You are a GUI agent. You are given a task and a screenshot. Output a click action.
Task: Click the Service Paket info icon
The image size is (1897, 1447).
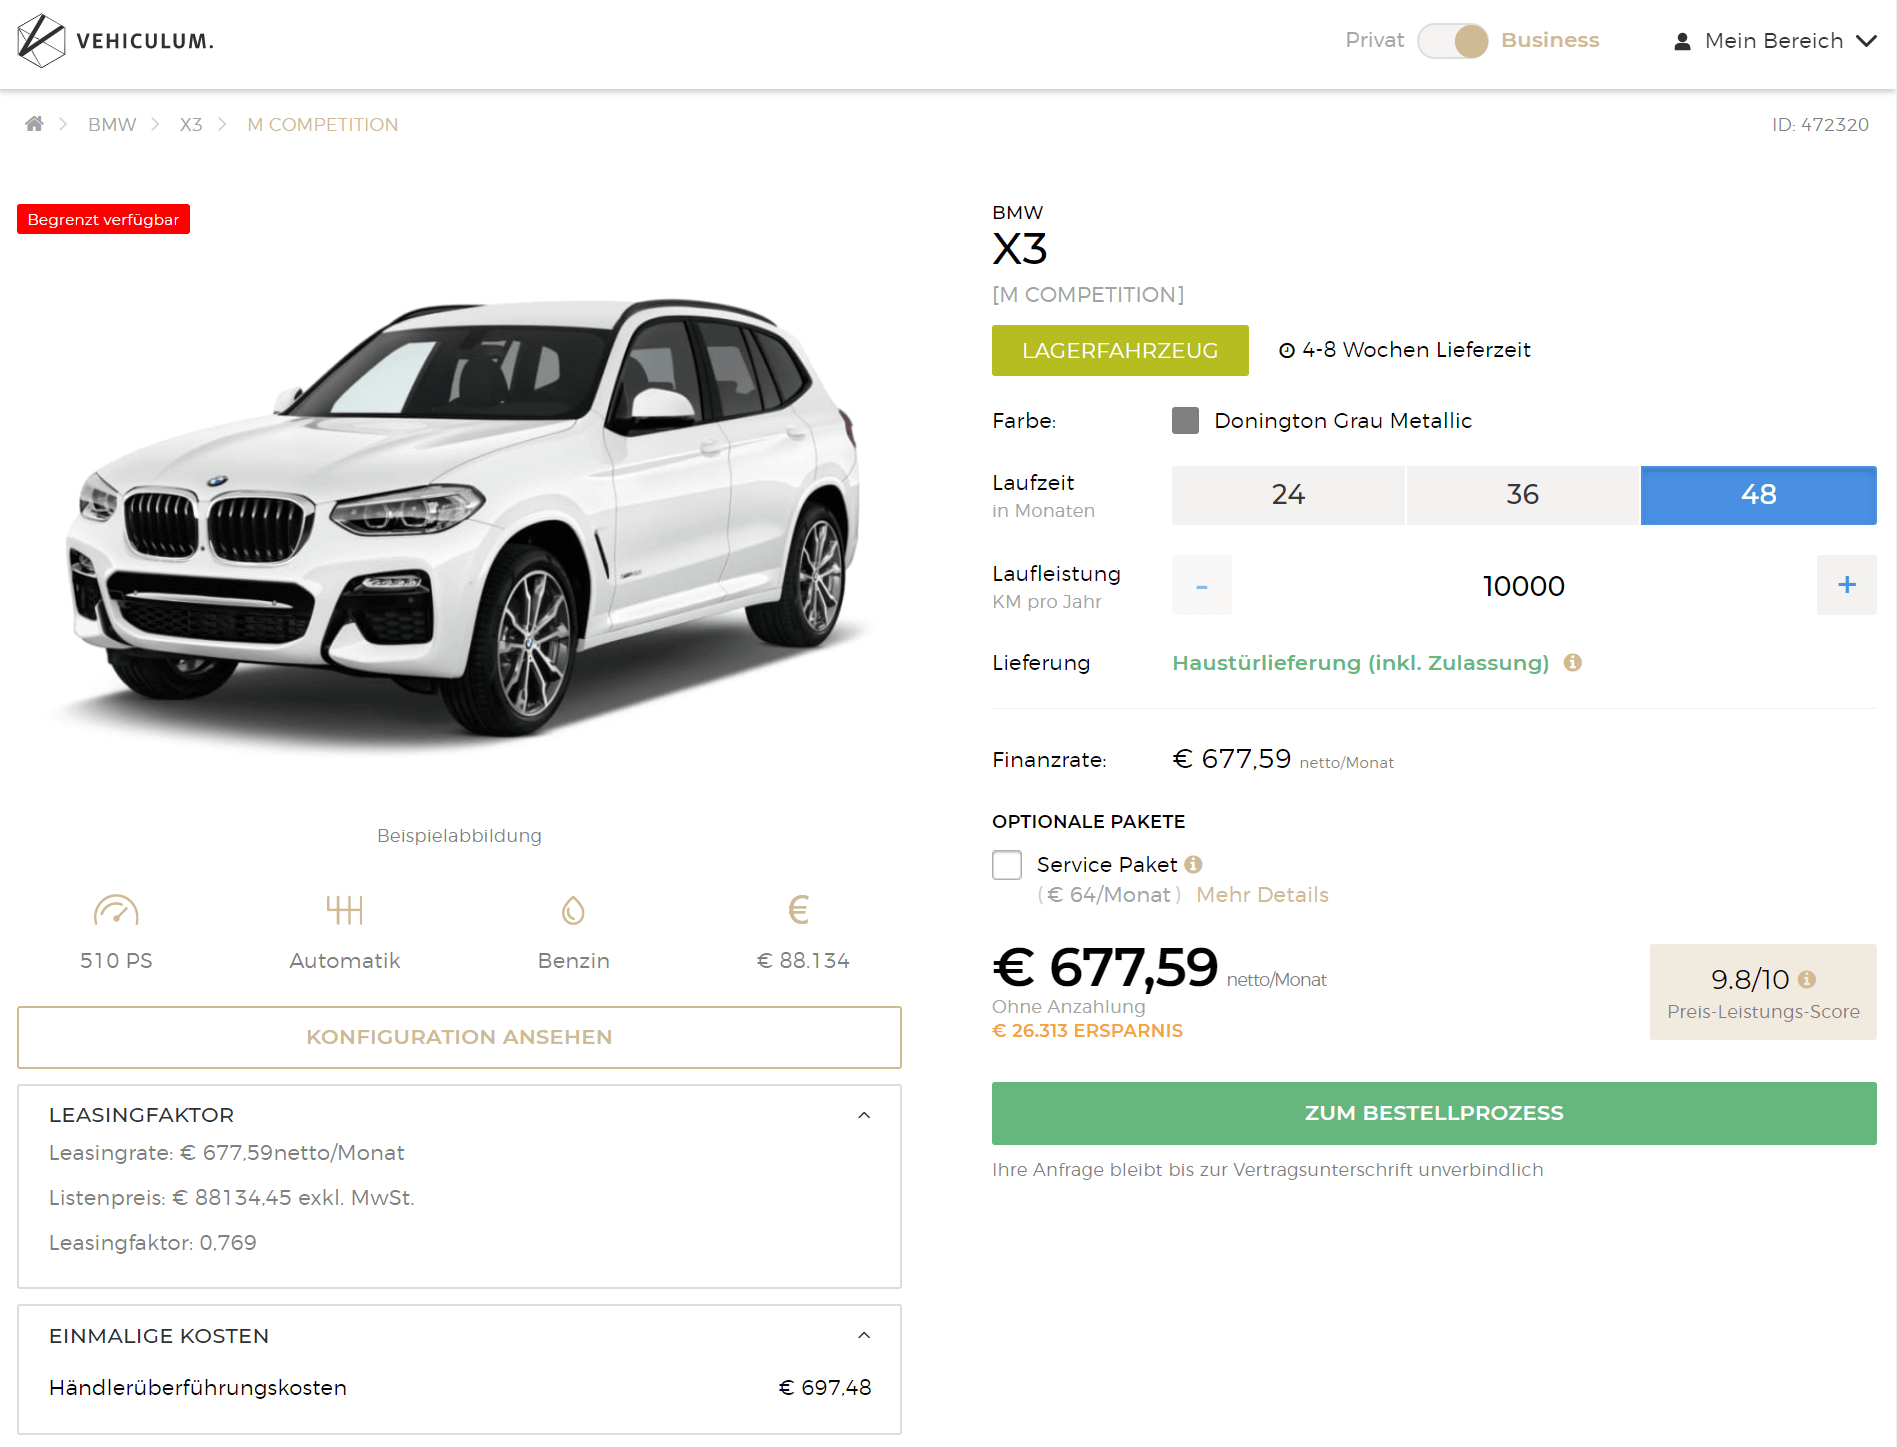coord(1193,864)
